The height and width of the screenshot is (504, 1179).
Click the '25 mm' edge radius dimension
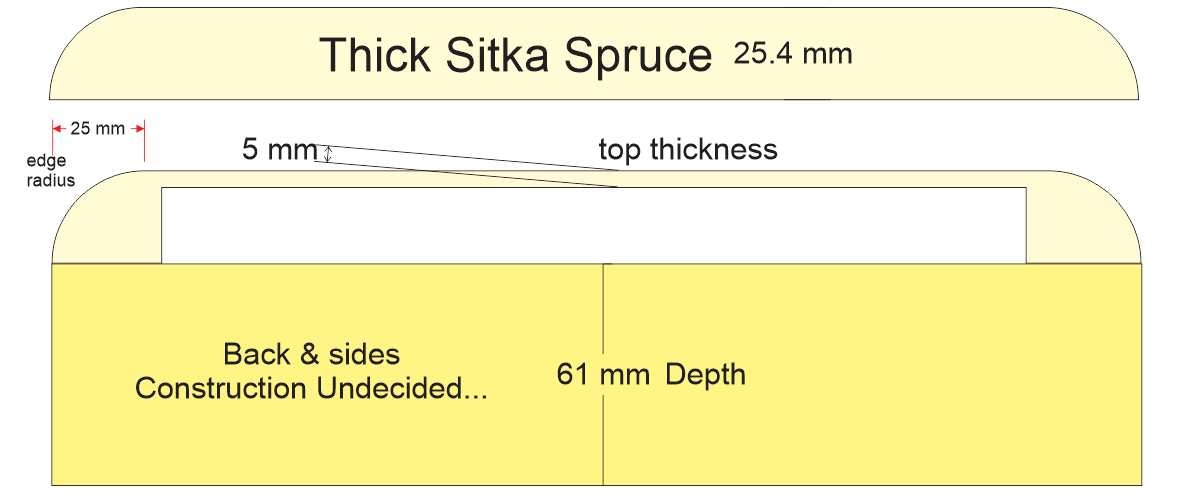click(98, 129)
